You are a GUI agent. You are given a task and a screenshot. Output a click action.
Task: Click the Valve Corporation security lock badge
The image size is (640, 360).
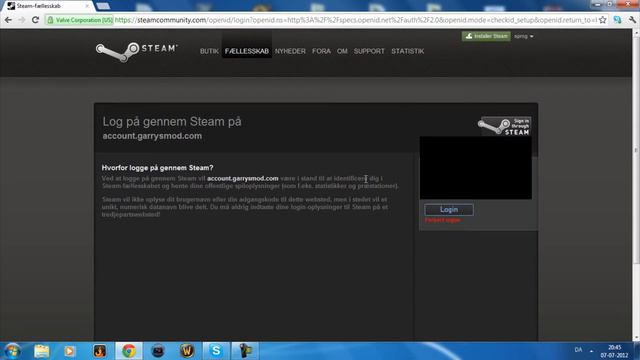tap(80, 20)
